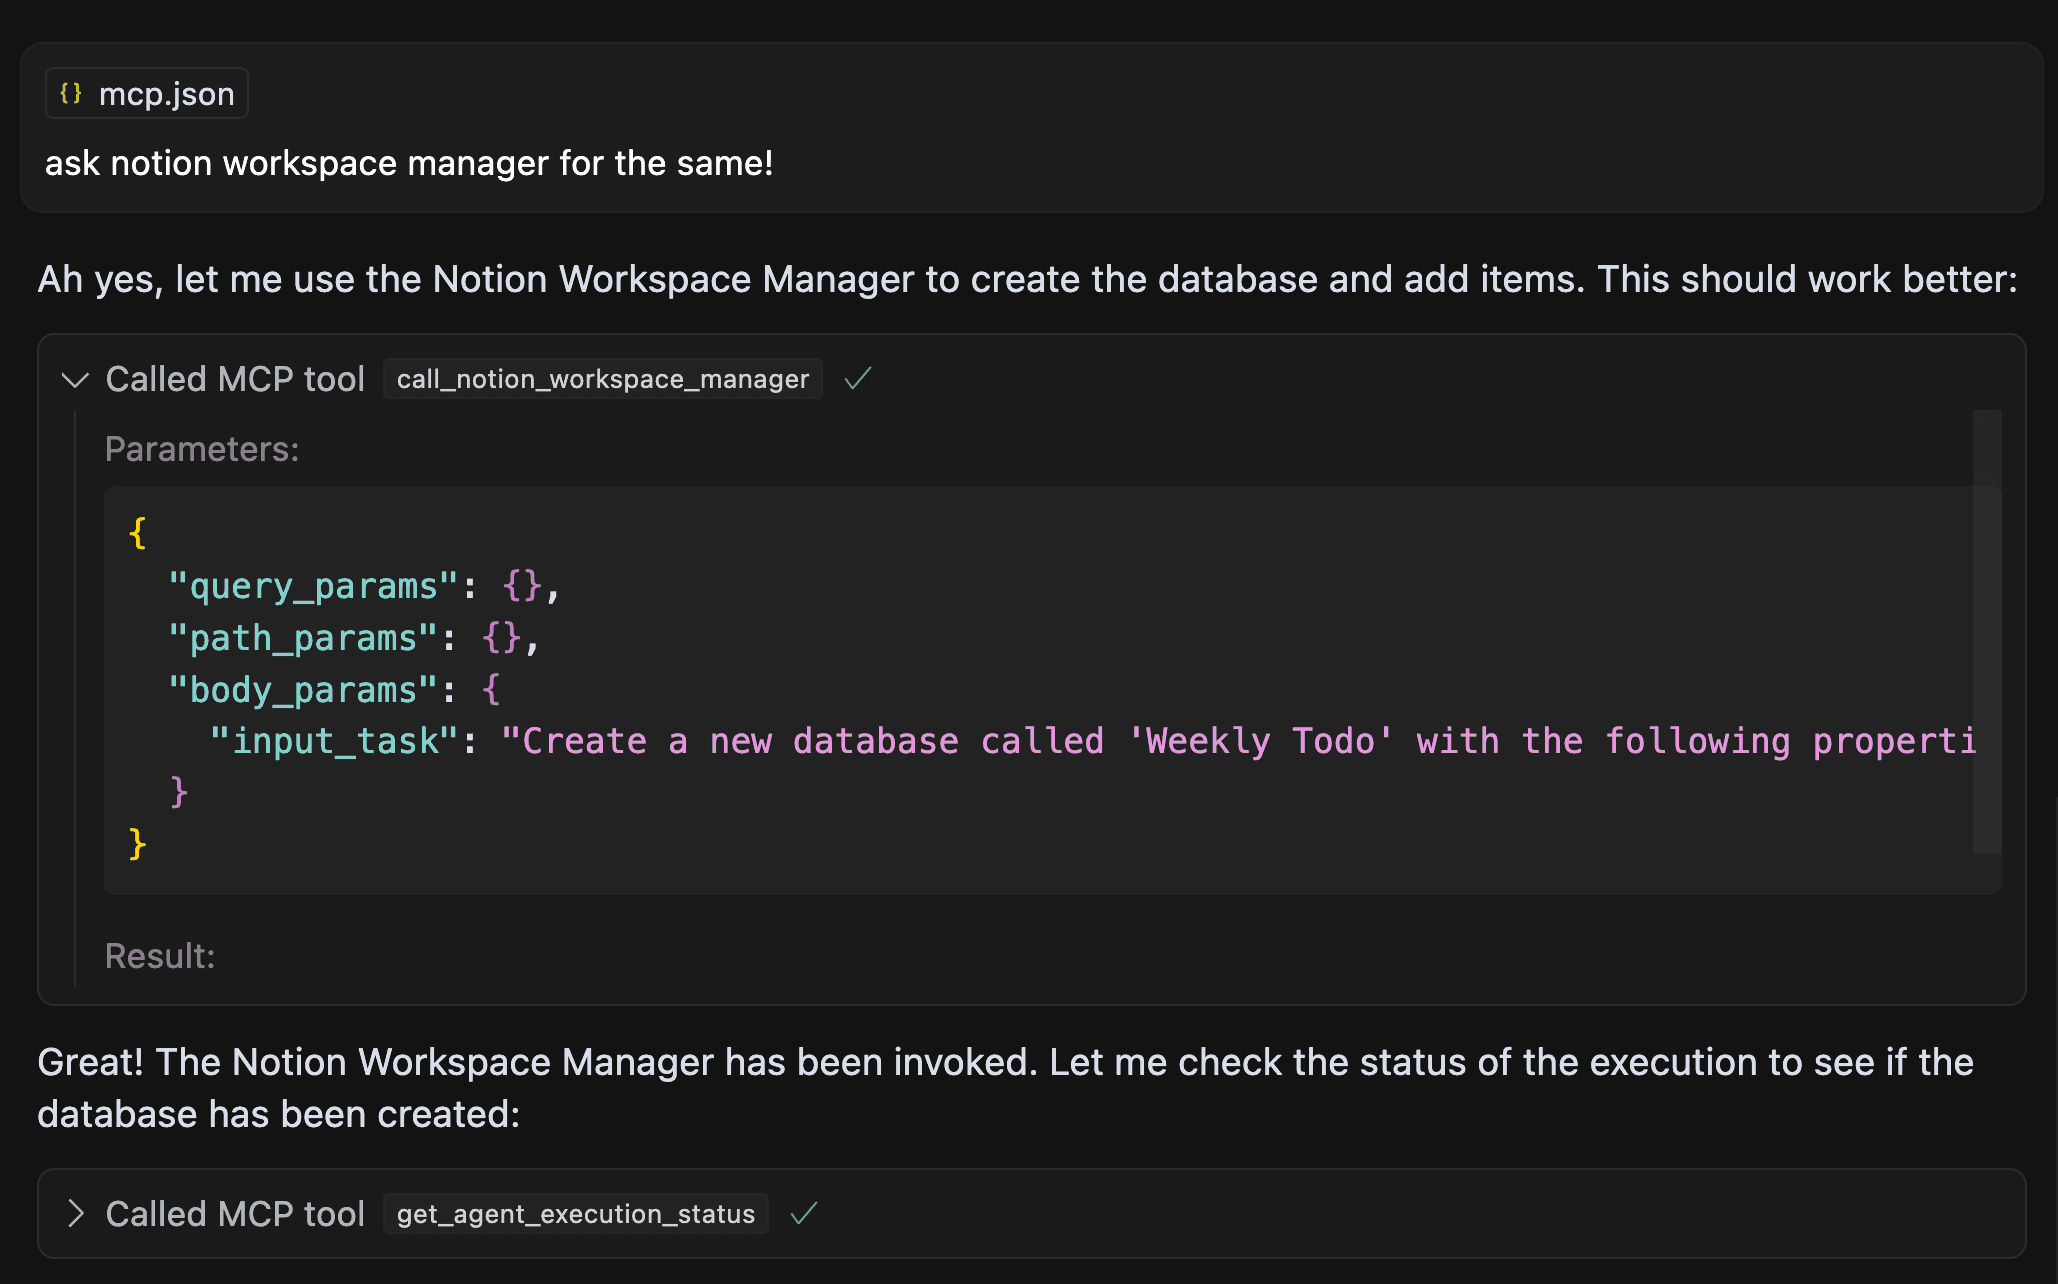Click the input_task string value text

click(1238, 742)
